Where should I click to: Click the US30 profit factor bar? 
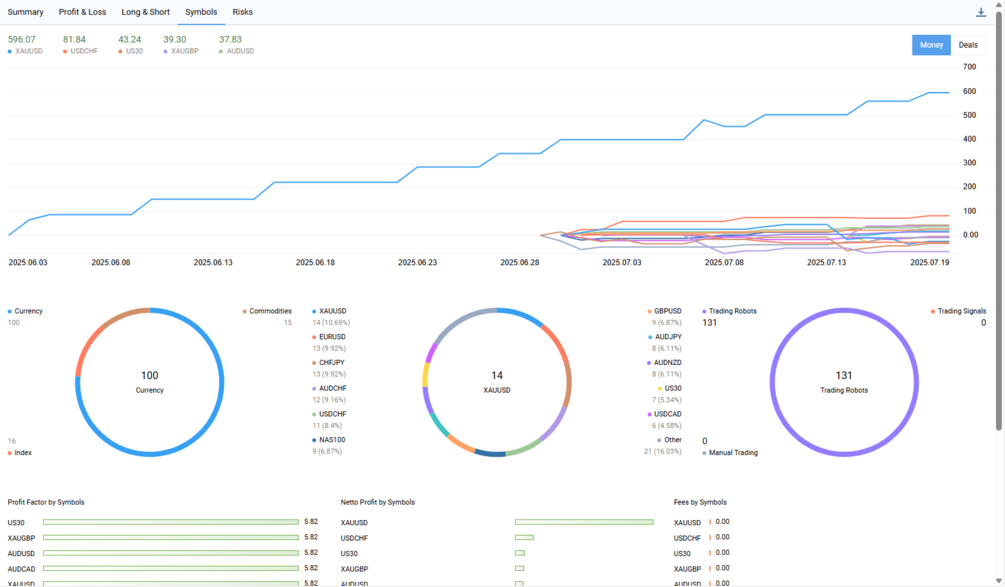tap(171, 522)
